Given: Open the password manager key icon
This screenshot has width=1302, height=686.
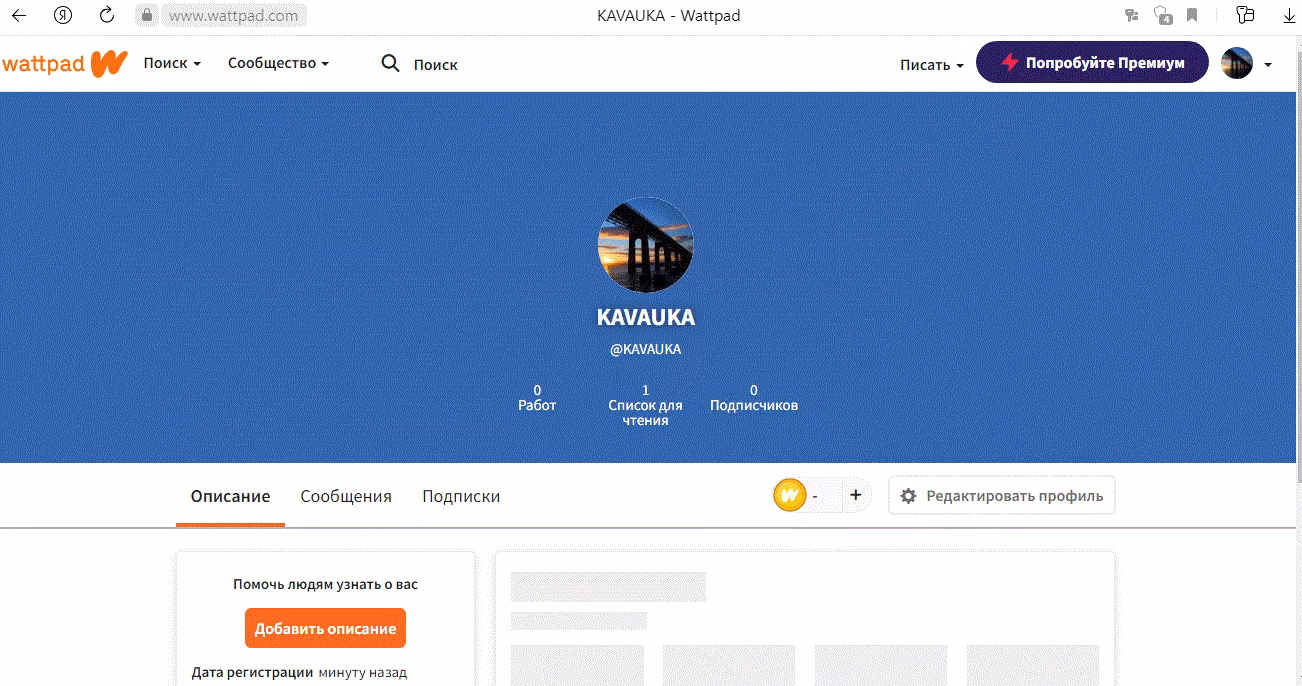Looking at the screenshot, I should click(x=1132, y=15).
